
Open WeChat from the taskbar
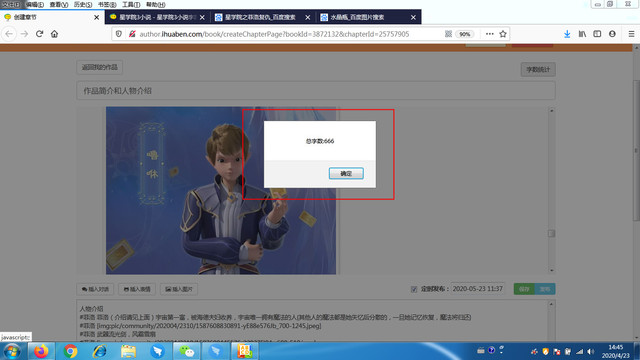click(187, 351)
